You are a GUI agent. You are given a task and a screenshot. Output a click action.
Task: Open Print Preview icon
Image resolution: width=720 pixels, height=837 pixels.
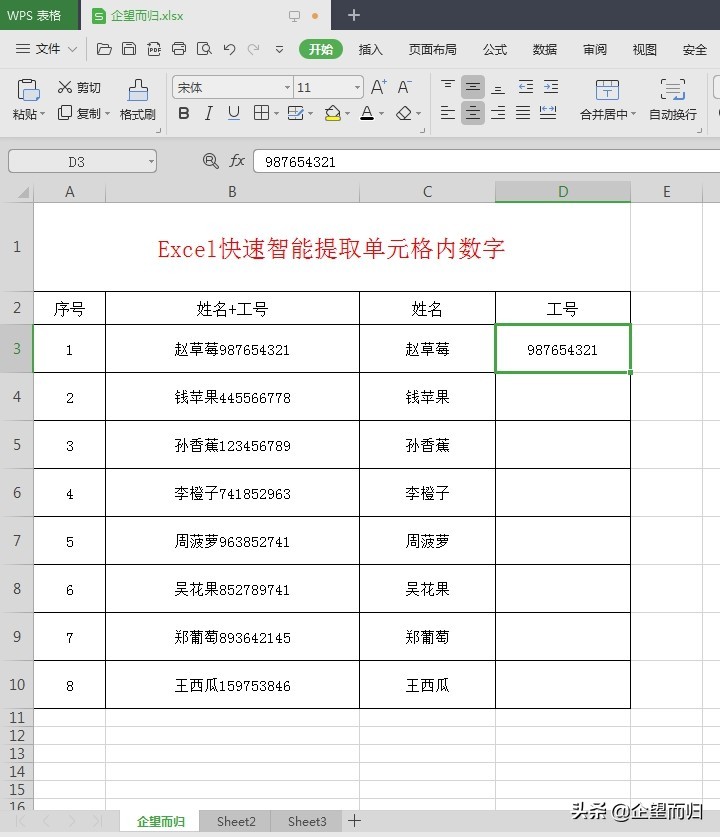tap(204, 49)
